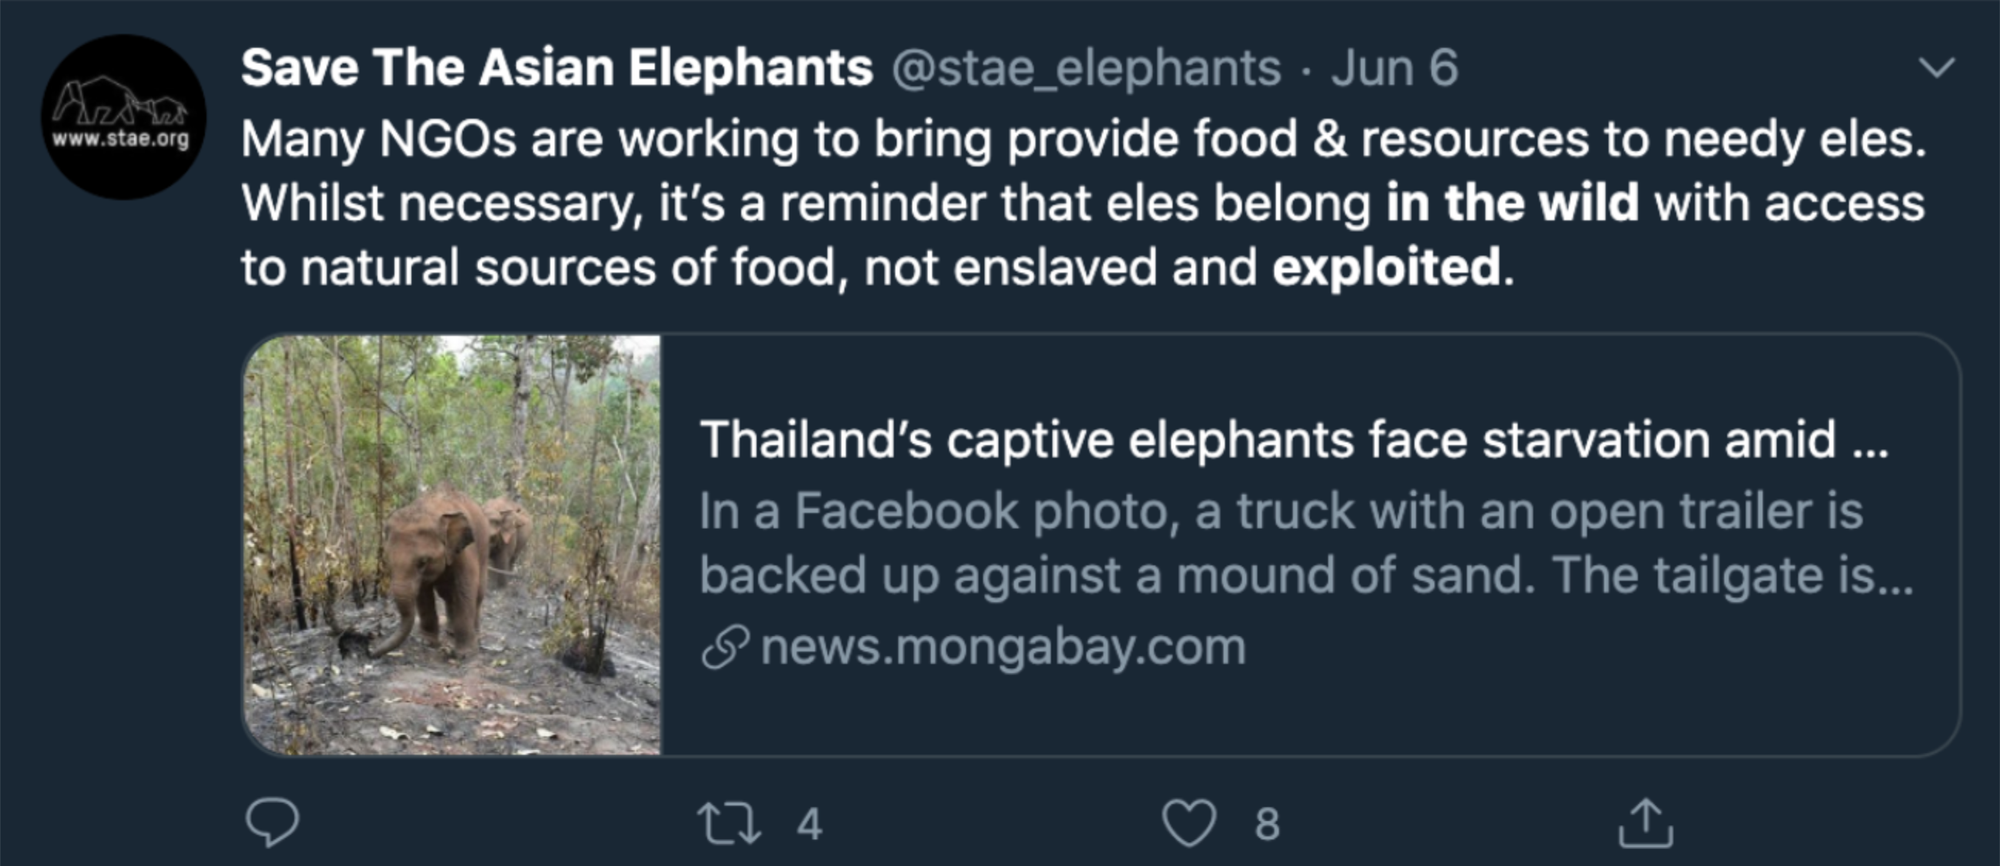Screen dimensions: 2000x866
Task: View the retweet count of 4
Action: [810, 824]
